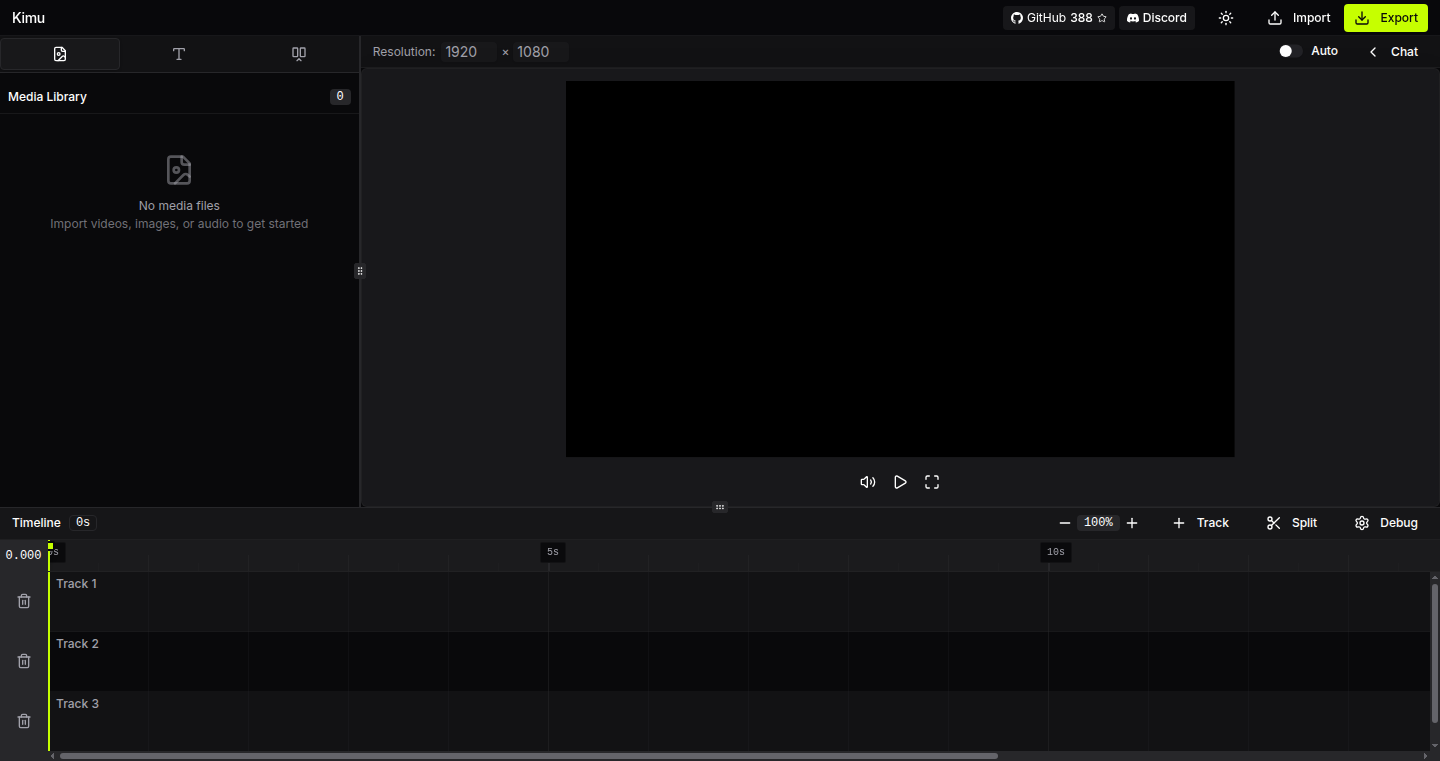Click the 100% zoom level
Image resolution: width=1440 pixels, height=761 pixels.
1098,522
